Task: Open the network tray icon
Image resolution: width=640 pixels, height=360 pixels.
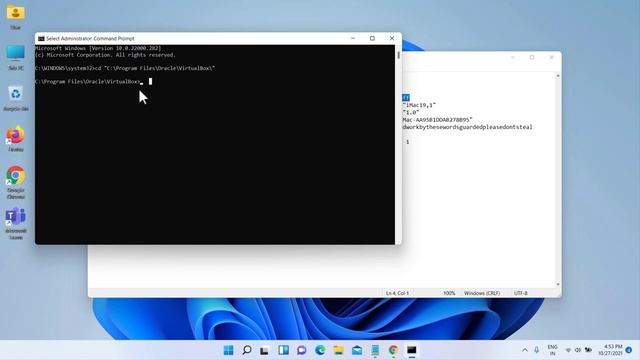Action: pos(568,350)
